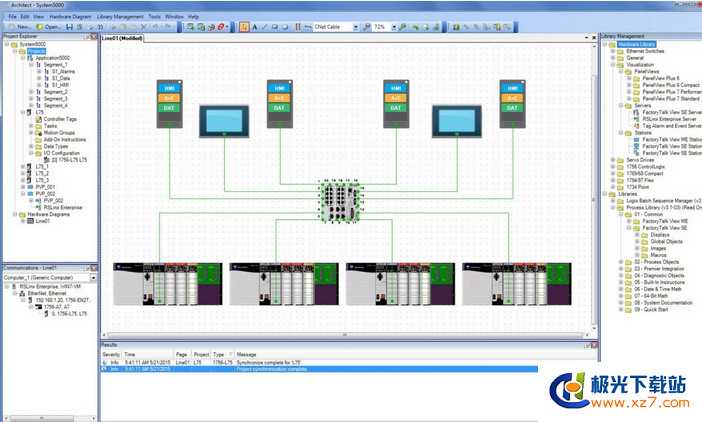The width and height of the screenshot is (702, 422).
Task: Sort results by Severity column header
Action: pos(111,354)
